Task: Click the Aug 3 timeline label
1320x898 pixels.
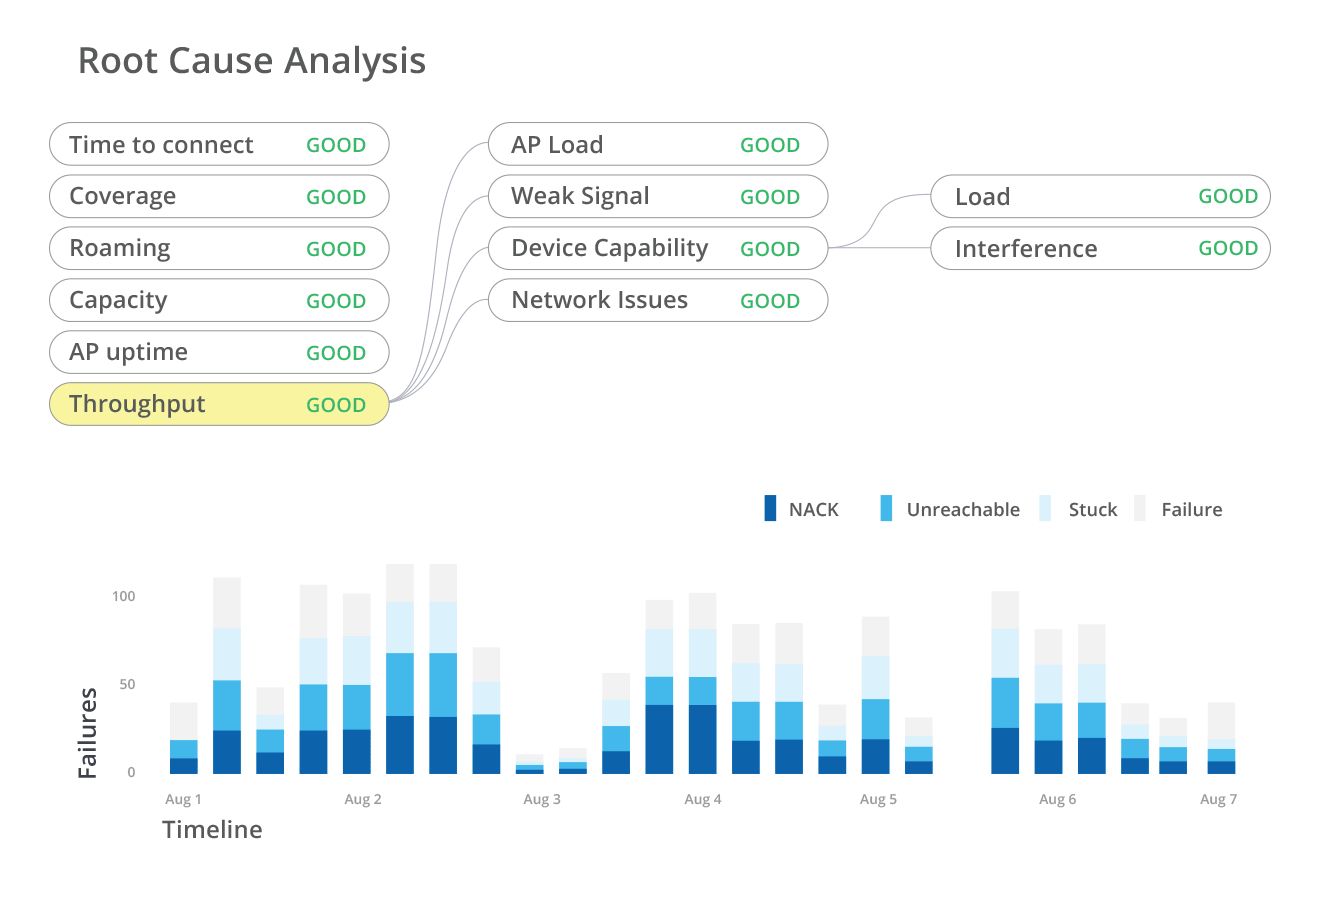Action: tap(541, 799)
